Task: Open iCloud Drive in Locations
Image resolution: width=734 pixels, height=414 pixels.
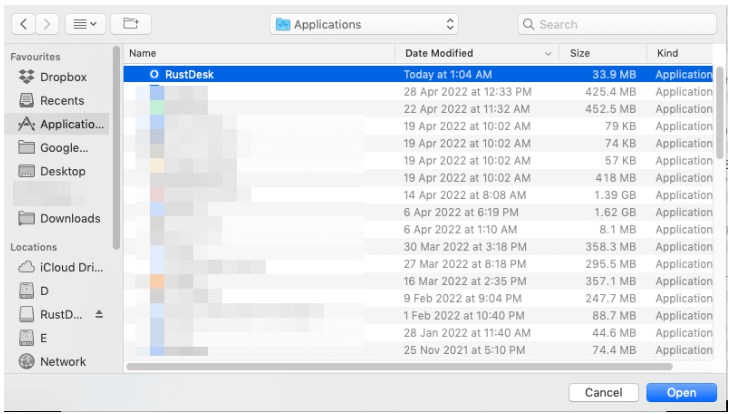Action: pyautogui.click(x=57, y=267)
